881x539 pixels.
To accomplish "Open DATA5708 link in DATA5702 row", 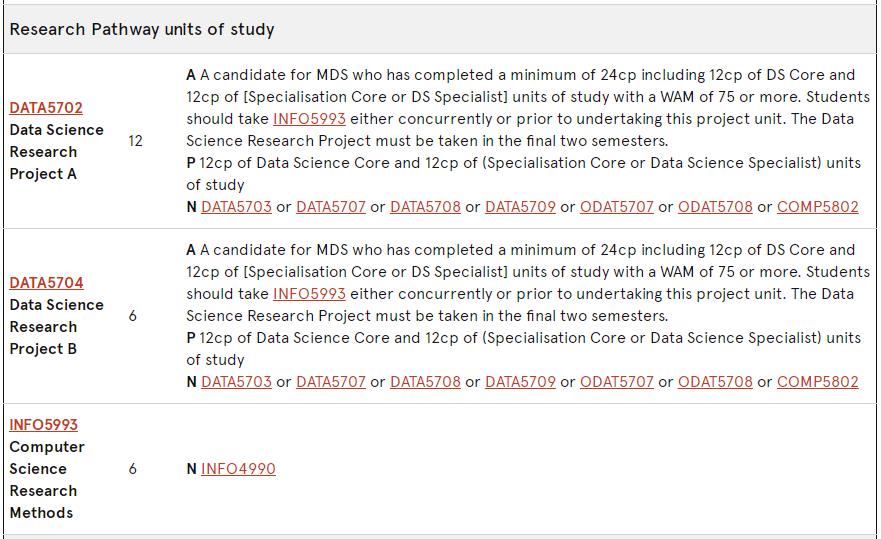I will pos(425,206).
